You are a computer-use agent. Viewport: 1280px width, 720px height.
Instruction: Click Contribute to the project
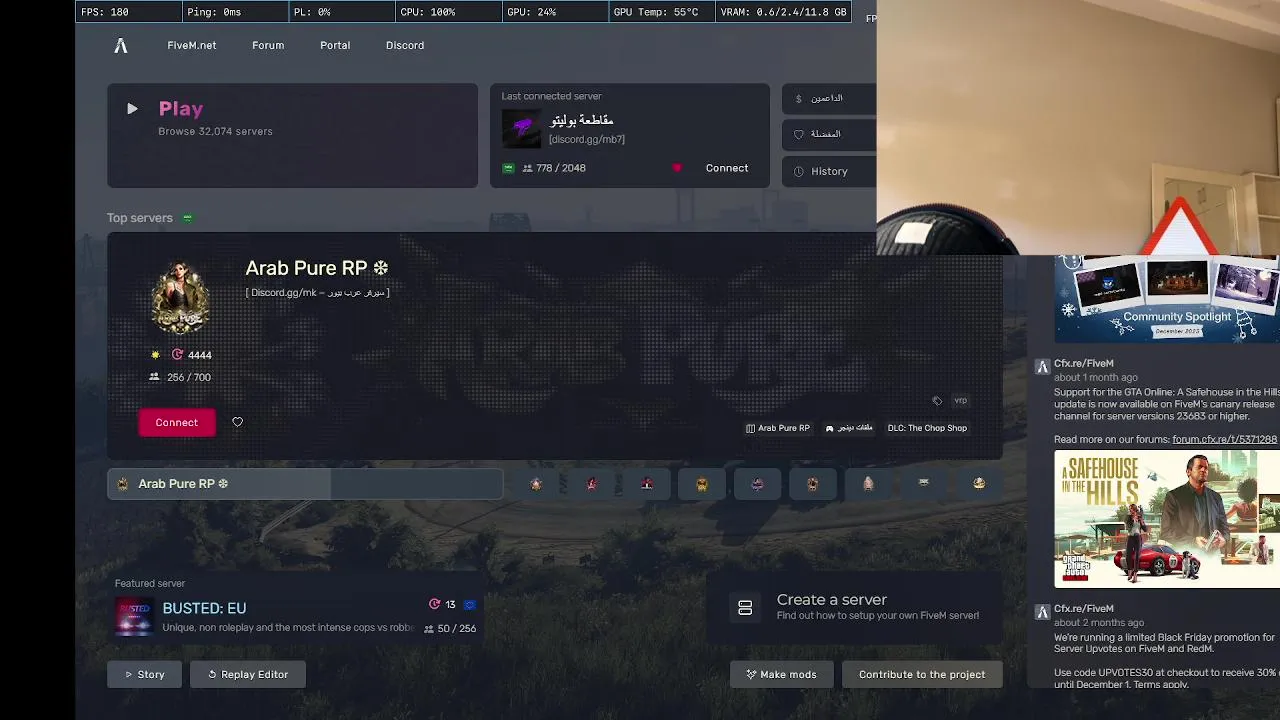922,675
